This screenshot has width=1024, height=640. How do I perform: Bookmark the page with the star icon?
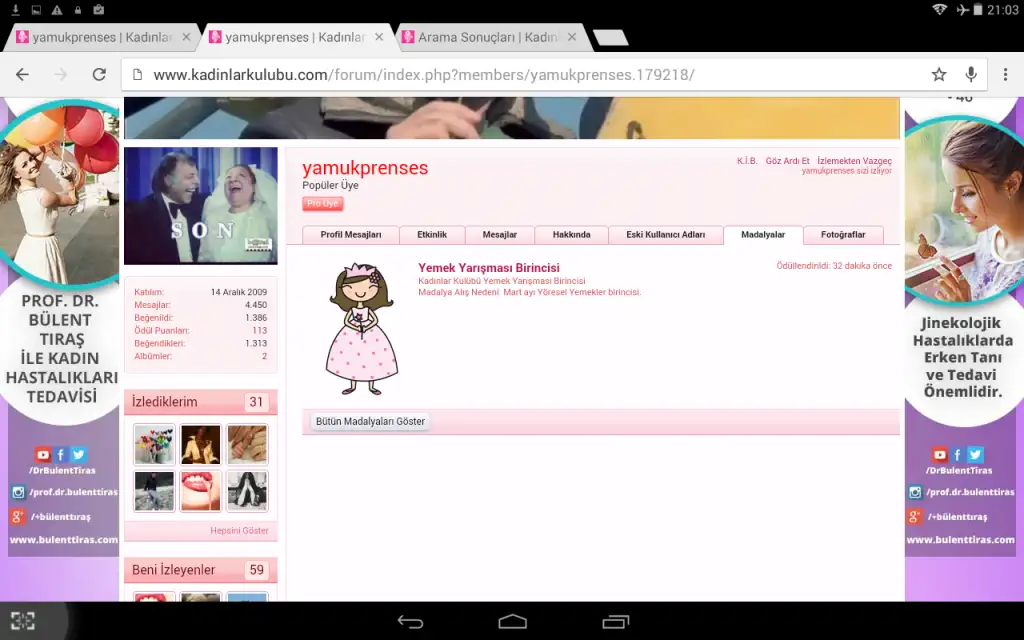click(938, 73)
